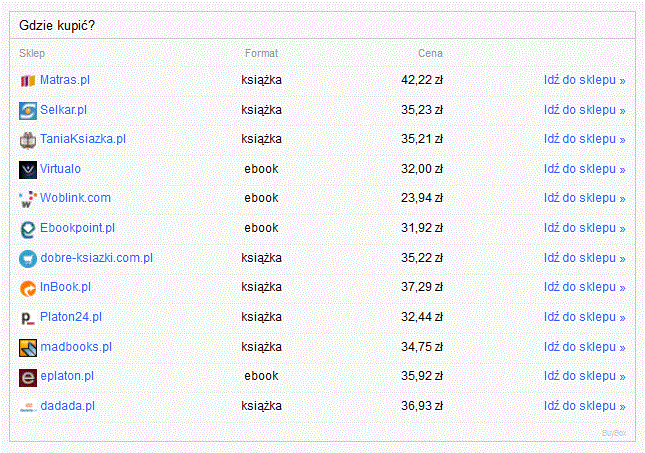Click the madbooks.pl store icon
The width and height of the screenshot is (645, 453).
pos(28,348)
